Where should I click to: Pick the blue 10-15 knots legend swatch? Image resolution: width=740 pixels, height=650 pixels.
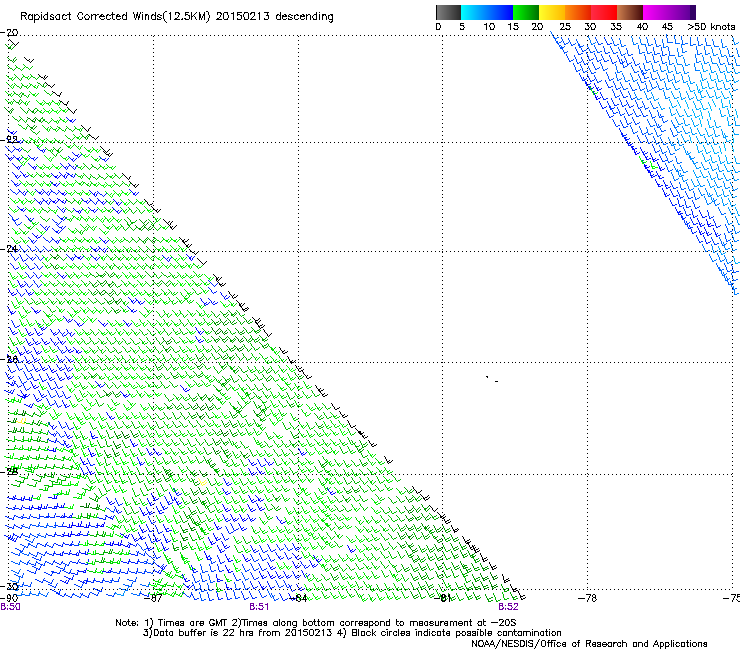[x=500, y=12]
